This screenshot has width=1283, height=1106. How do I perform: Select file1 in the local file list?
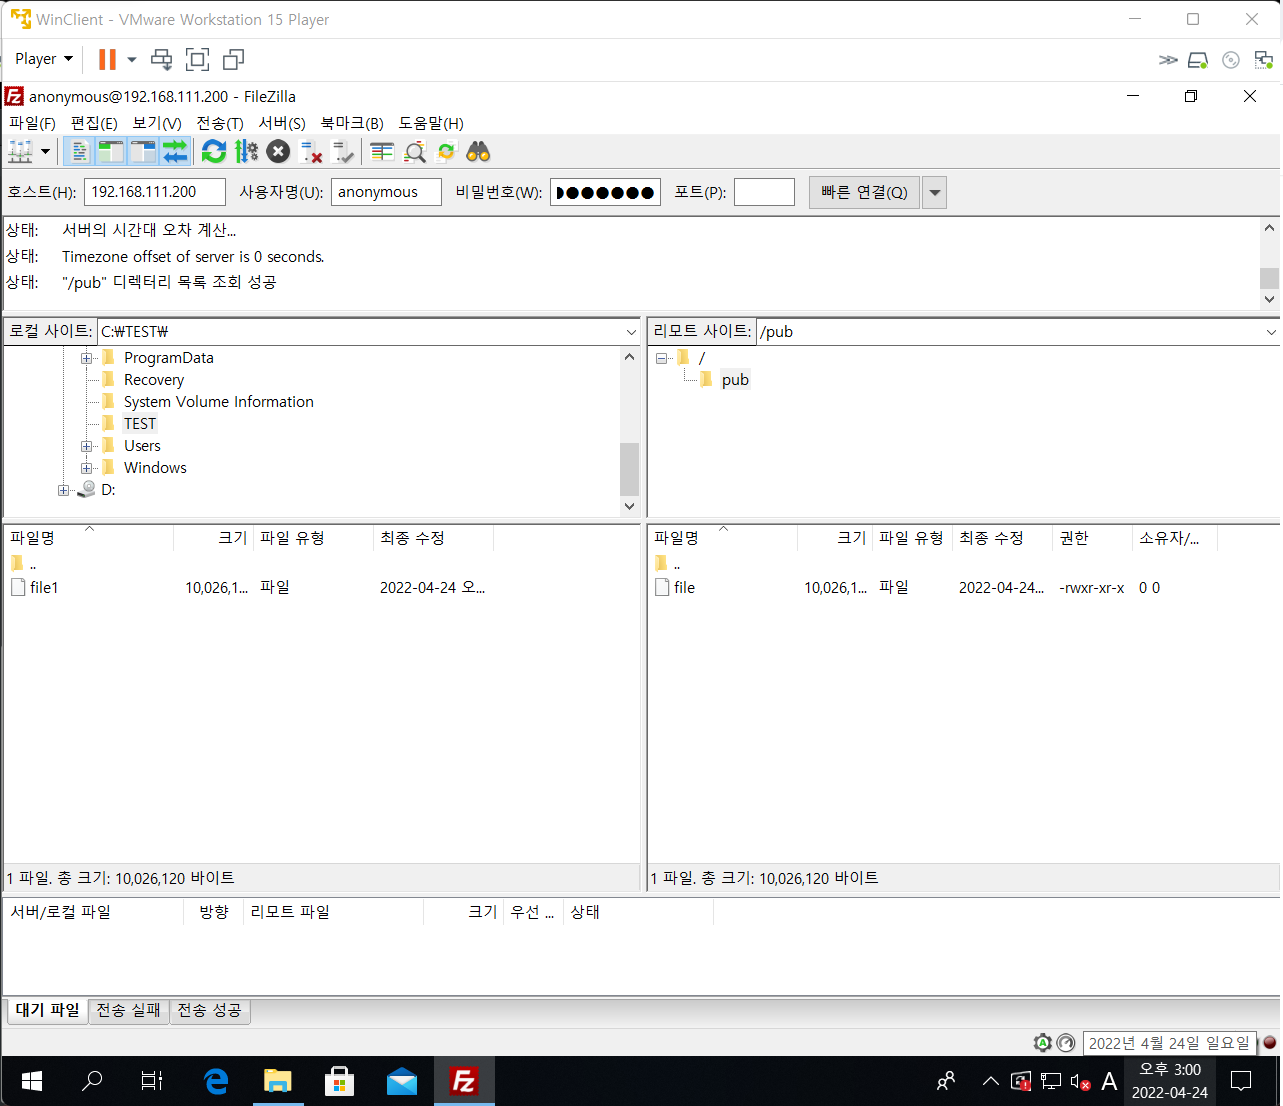click(x=44, y=588)
